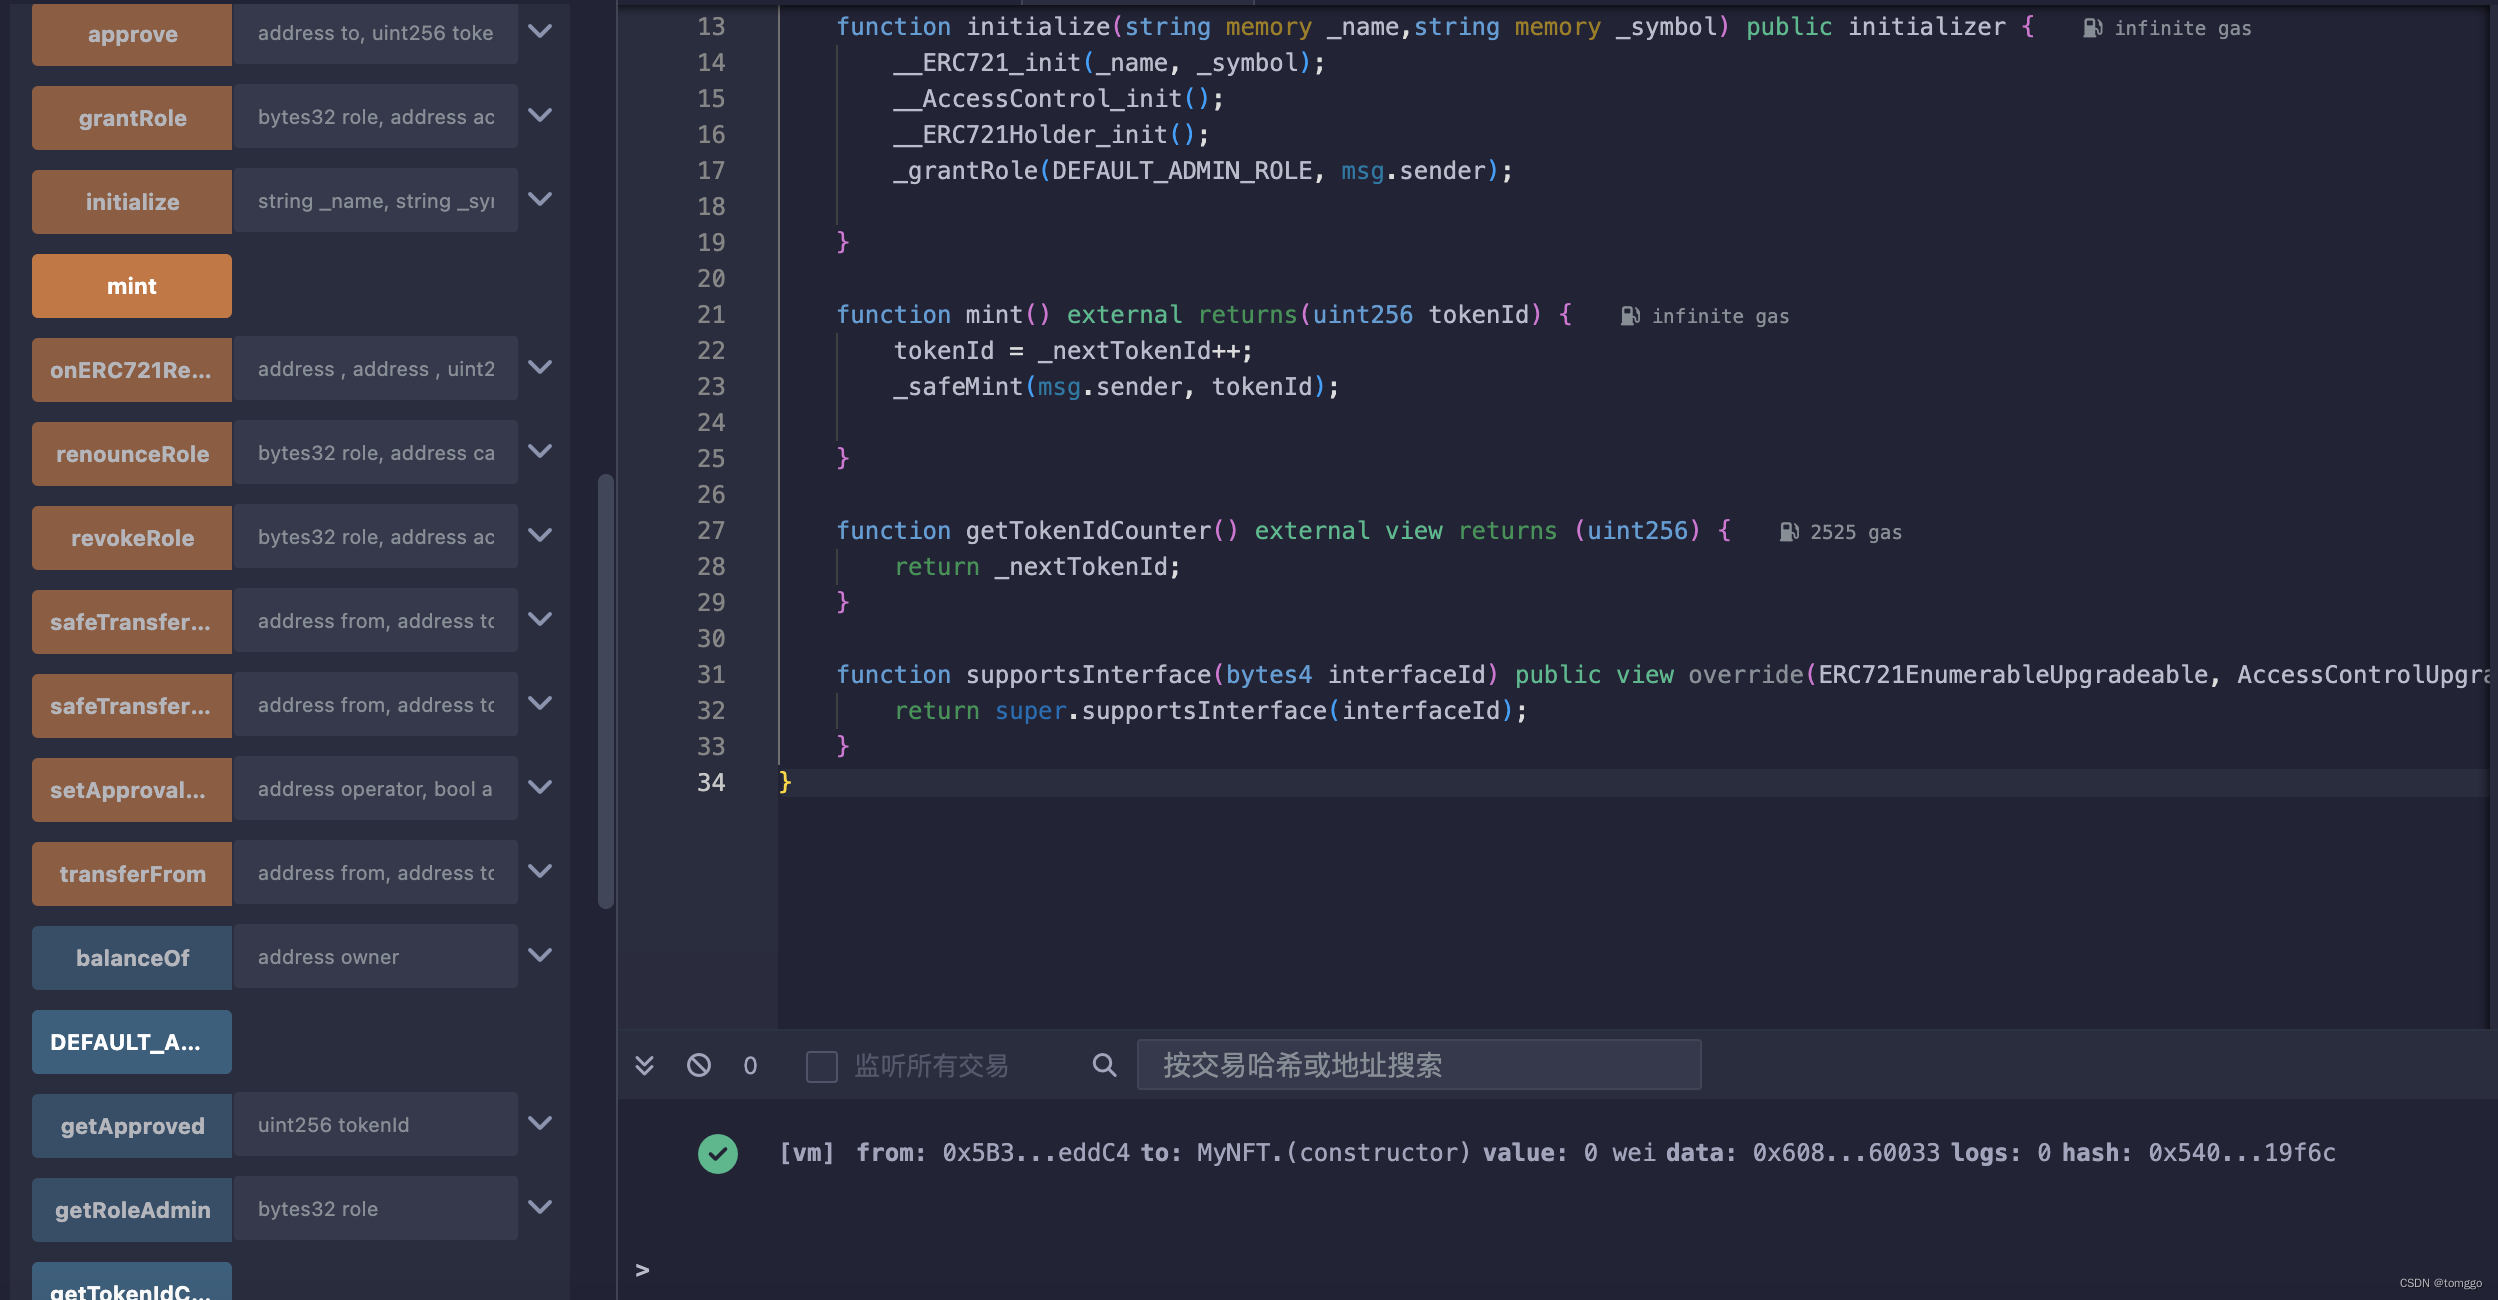Click the DEFAULT_A... getter button
Image resolution: width=2498 pixels, height=1300 pixels.
(x=131, y=1041)
